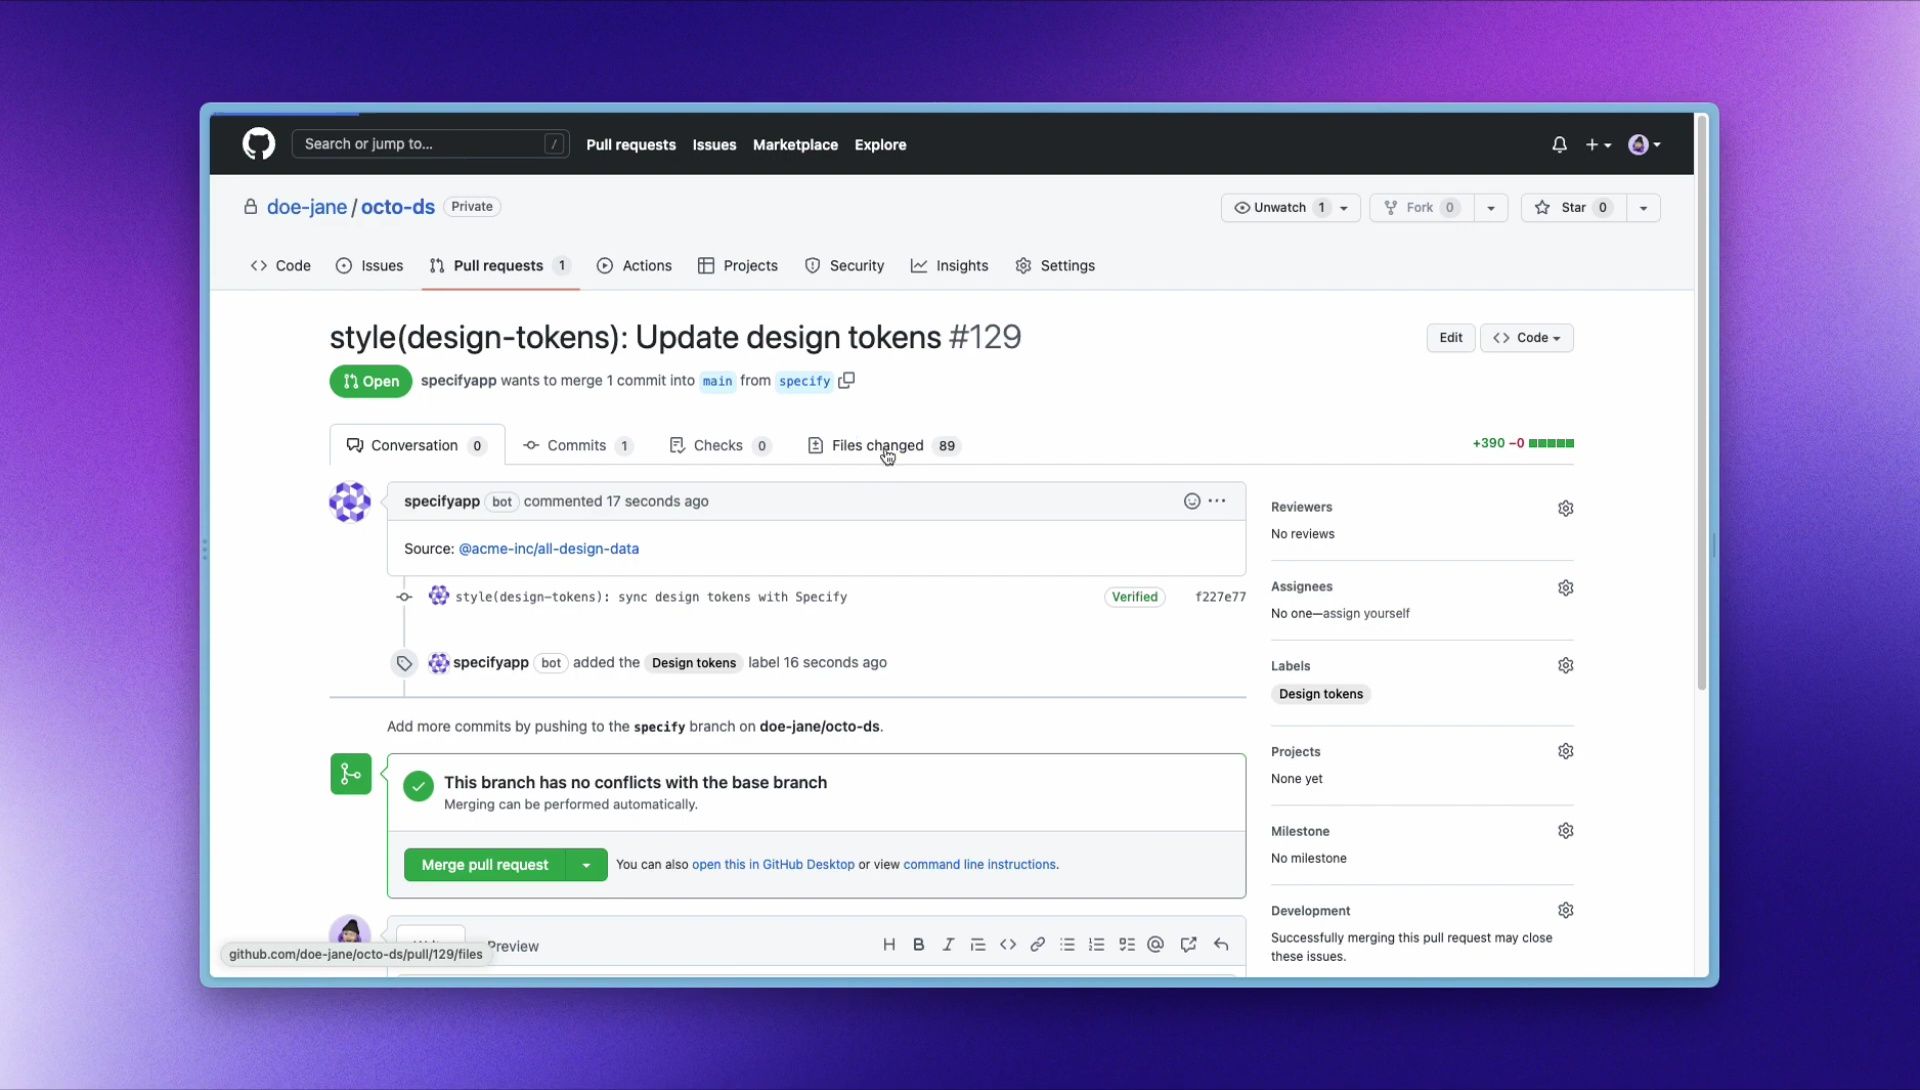Mention a user with the @ icon
Image resolution: width=1920 pixels, height=1090 pixels.
1156,945
